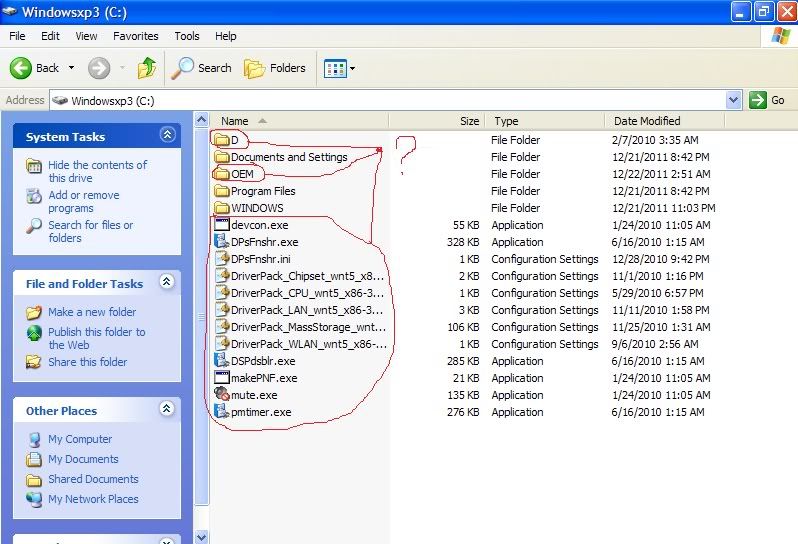
Task: Select the WINDOWS folder icon
Action: click(x=222, y=208)
